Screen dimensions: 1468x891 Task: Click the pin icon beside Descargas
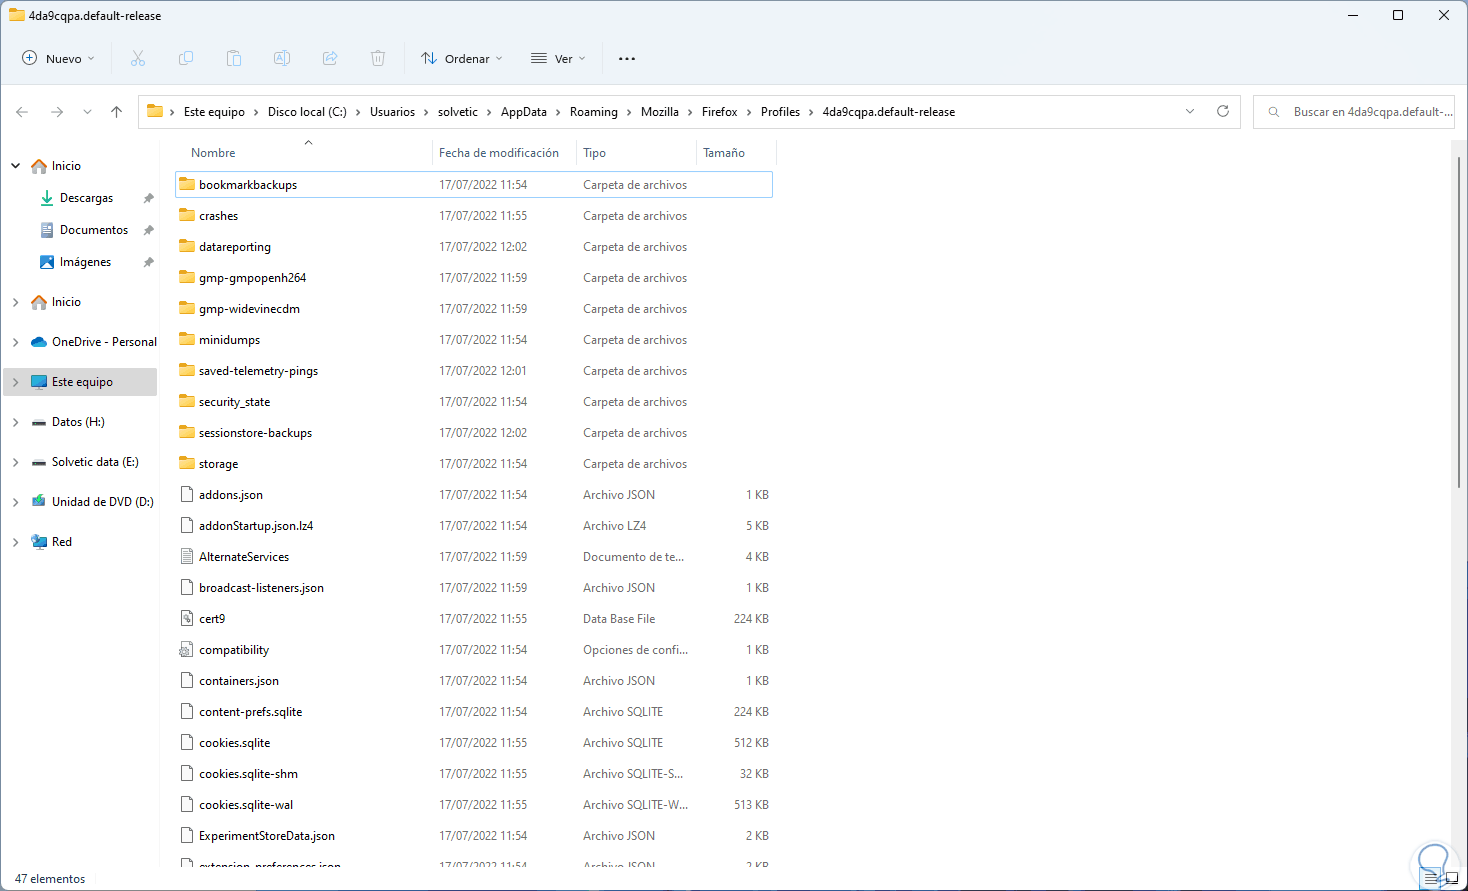149,198
